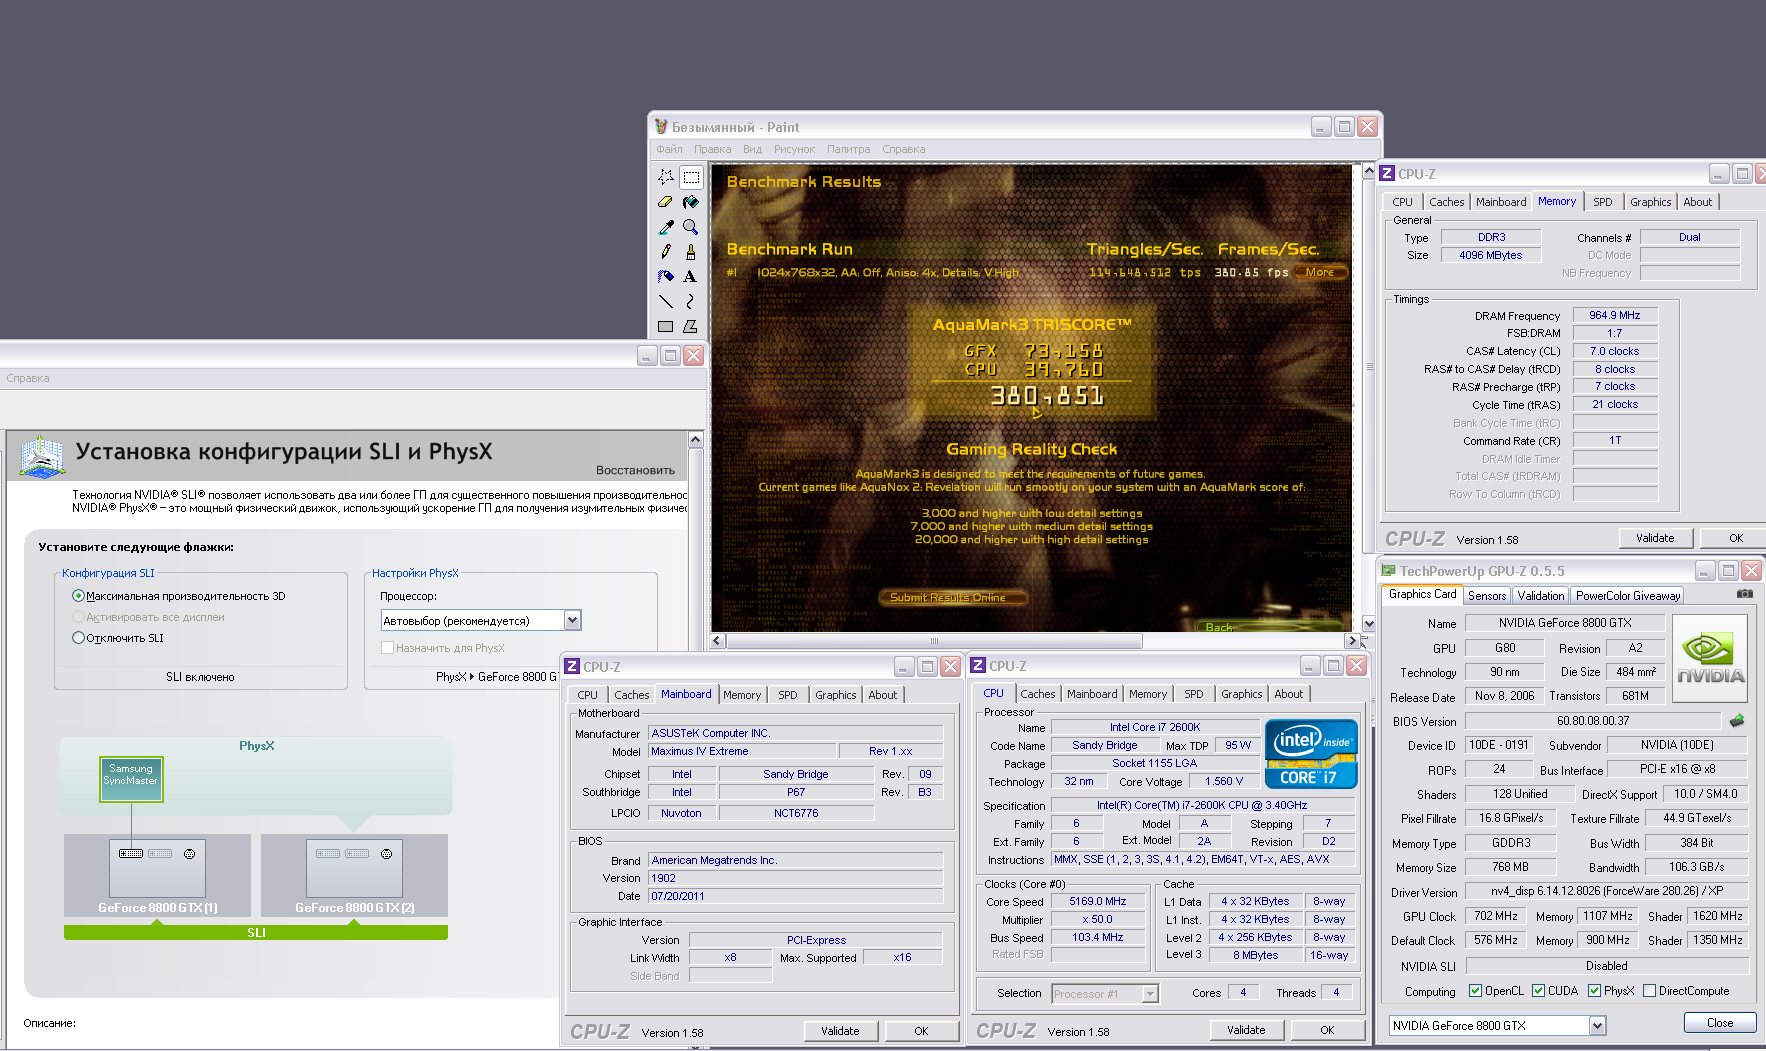Click the GPU-Z title bar icon

coord(1389,571)
